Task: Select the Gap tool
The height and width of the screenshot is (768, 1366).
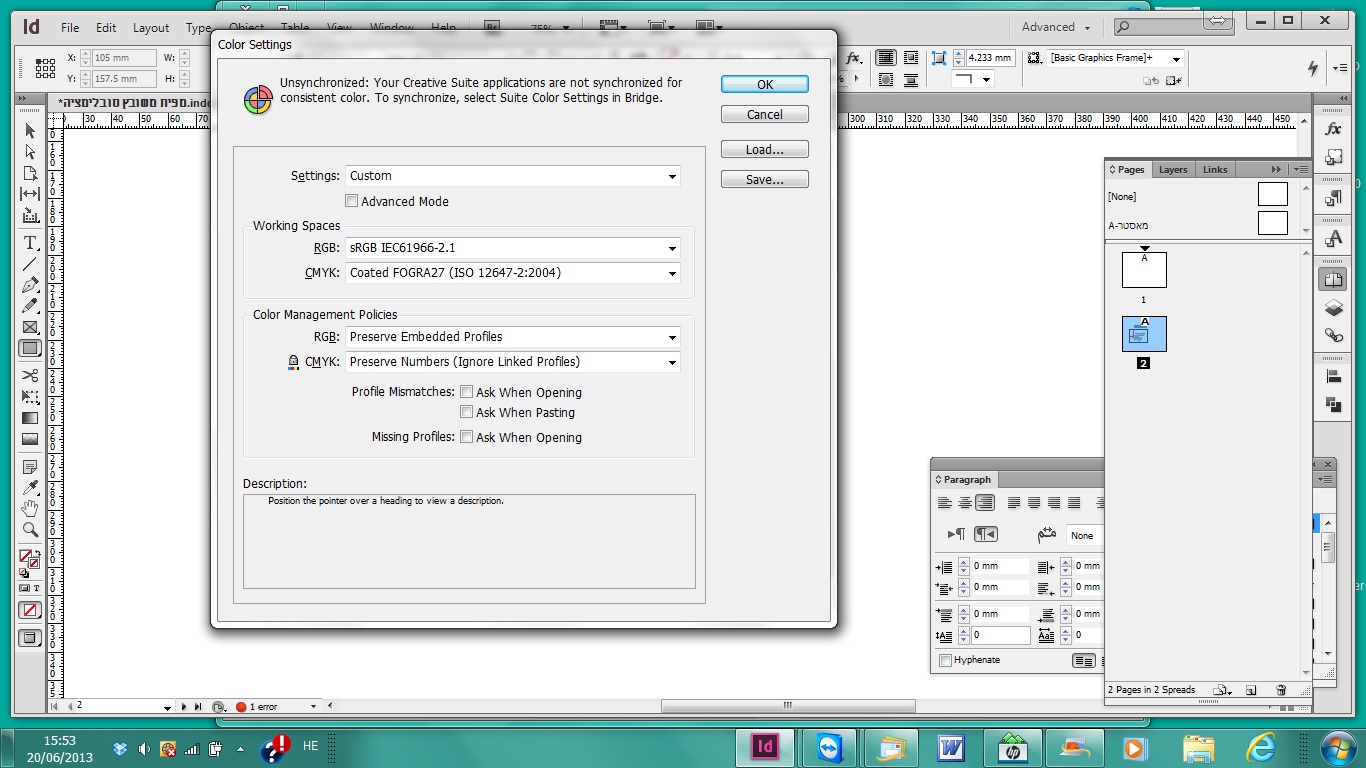Action: pyautogui.click(x=30, y=194)
